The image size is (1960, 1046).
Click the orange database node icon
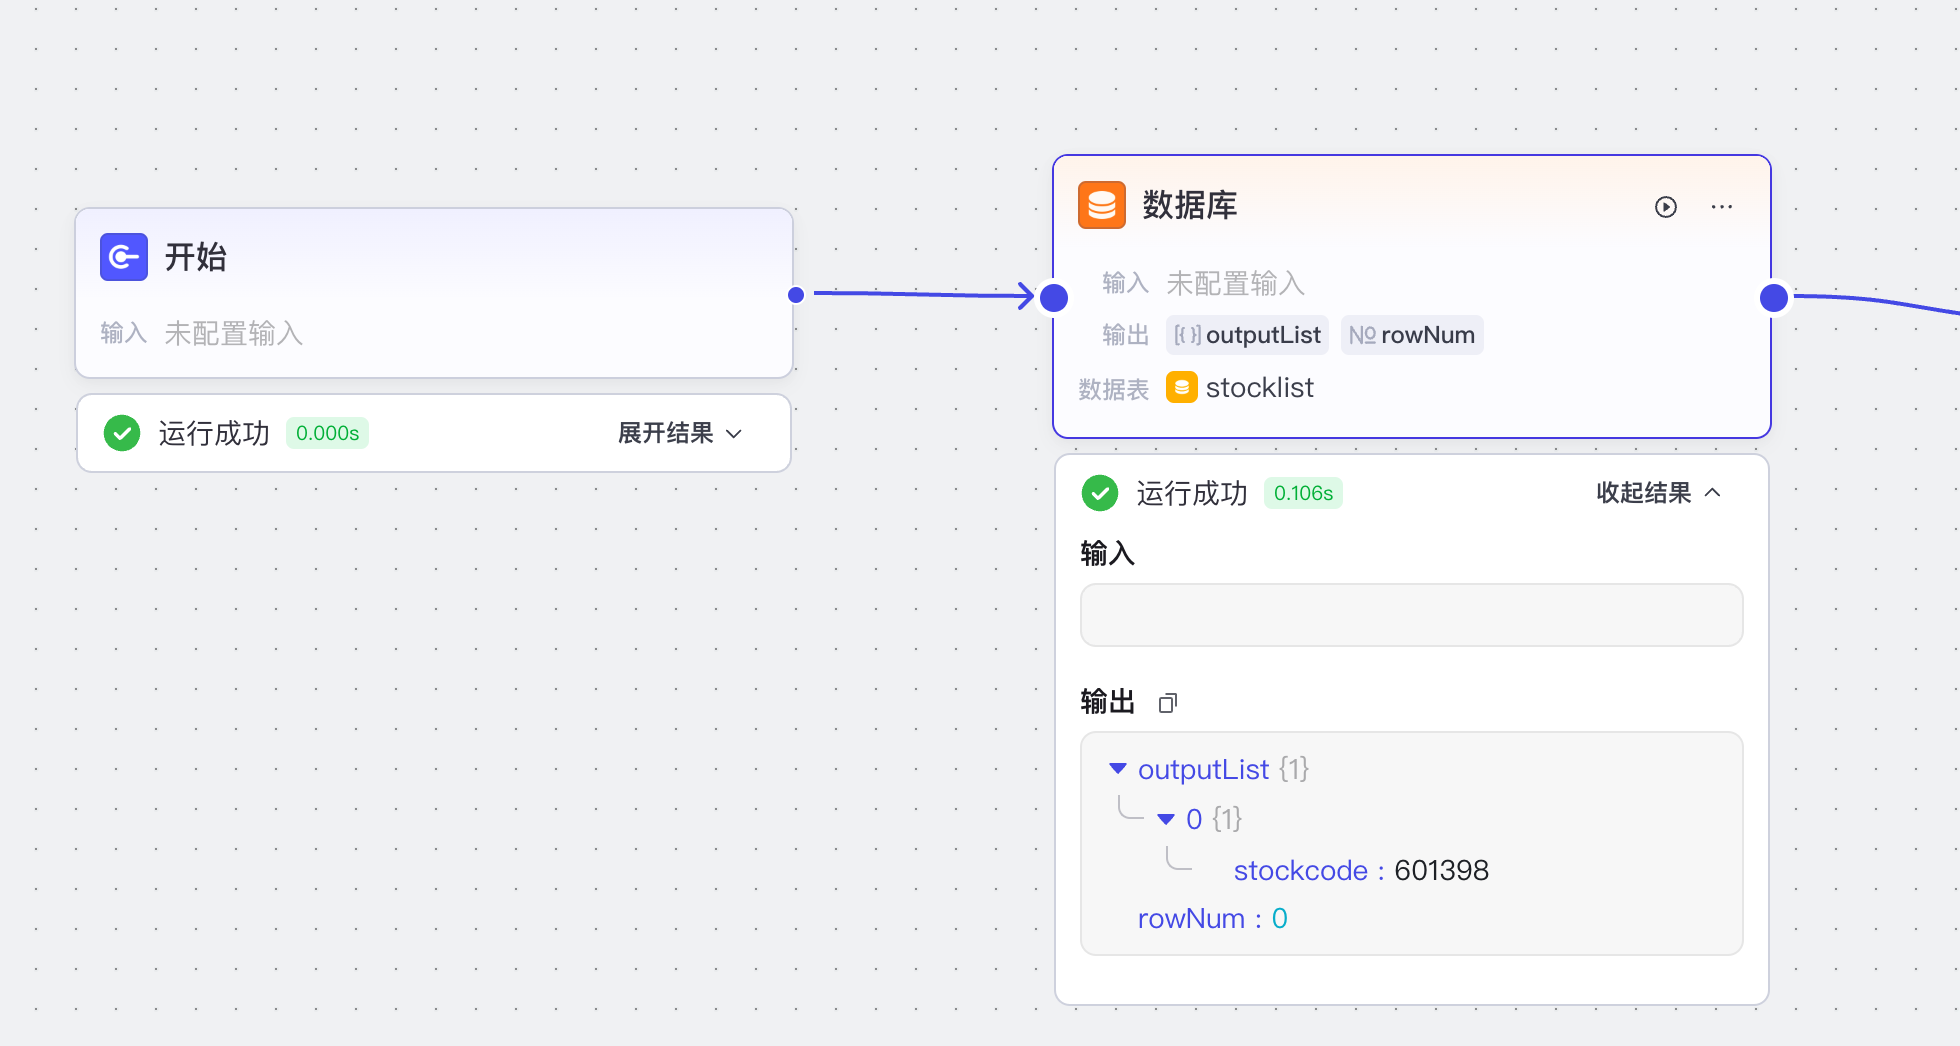[x=1102, y=205]
